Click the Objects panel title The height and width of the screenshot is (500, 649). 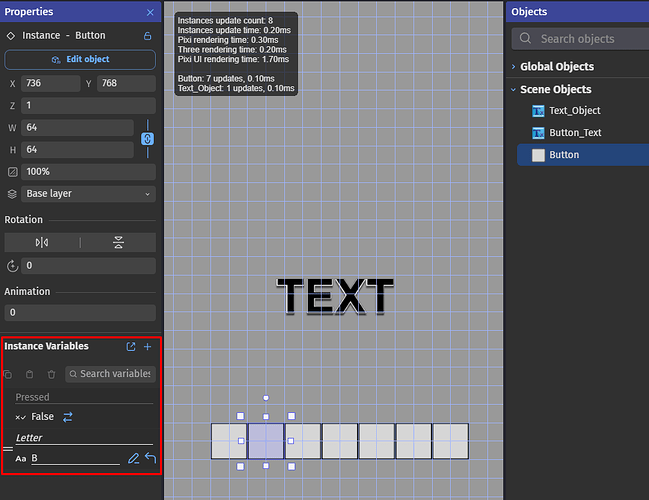tap(529, 12)
